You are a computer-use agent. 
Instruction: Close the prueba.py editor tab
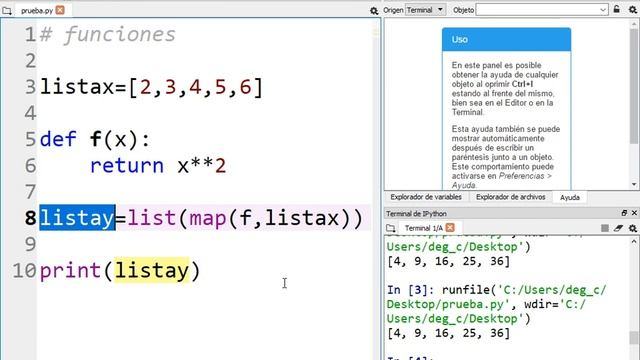(60, 10)
